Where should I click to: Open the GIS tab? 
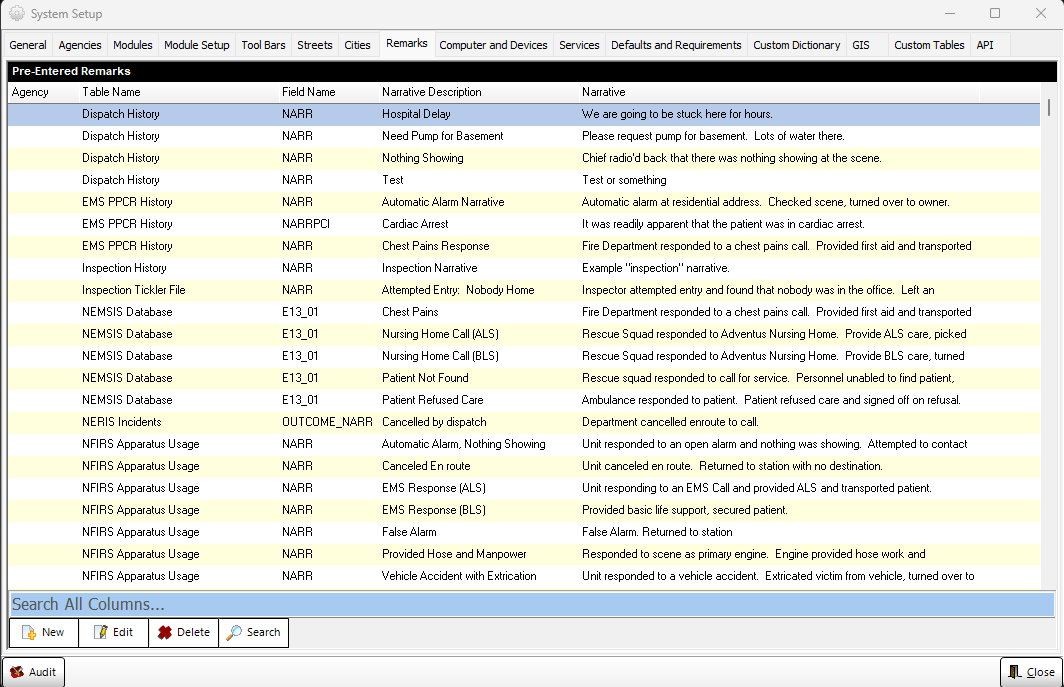coord(860,45)
